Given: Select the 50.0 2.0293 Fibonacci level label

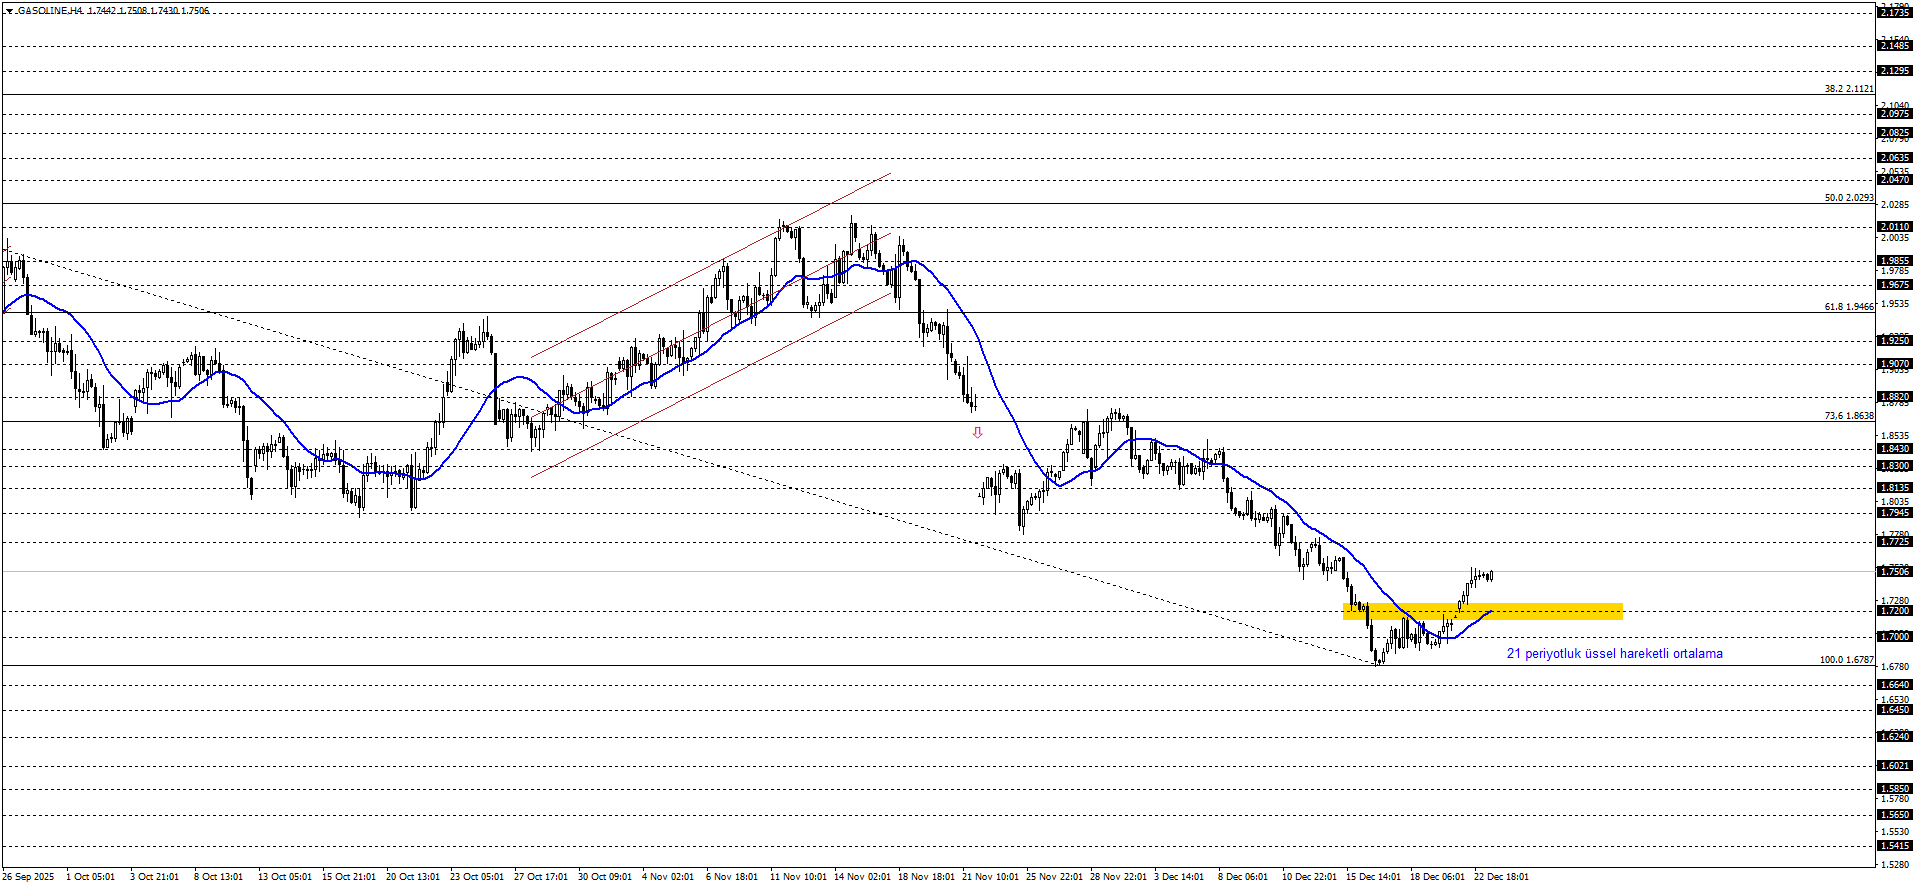Looking at the screenshot, I should tap(1848, 198).
